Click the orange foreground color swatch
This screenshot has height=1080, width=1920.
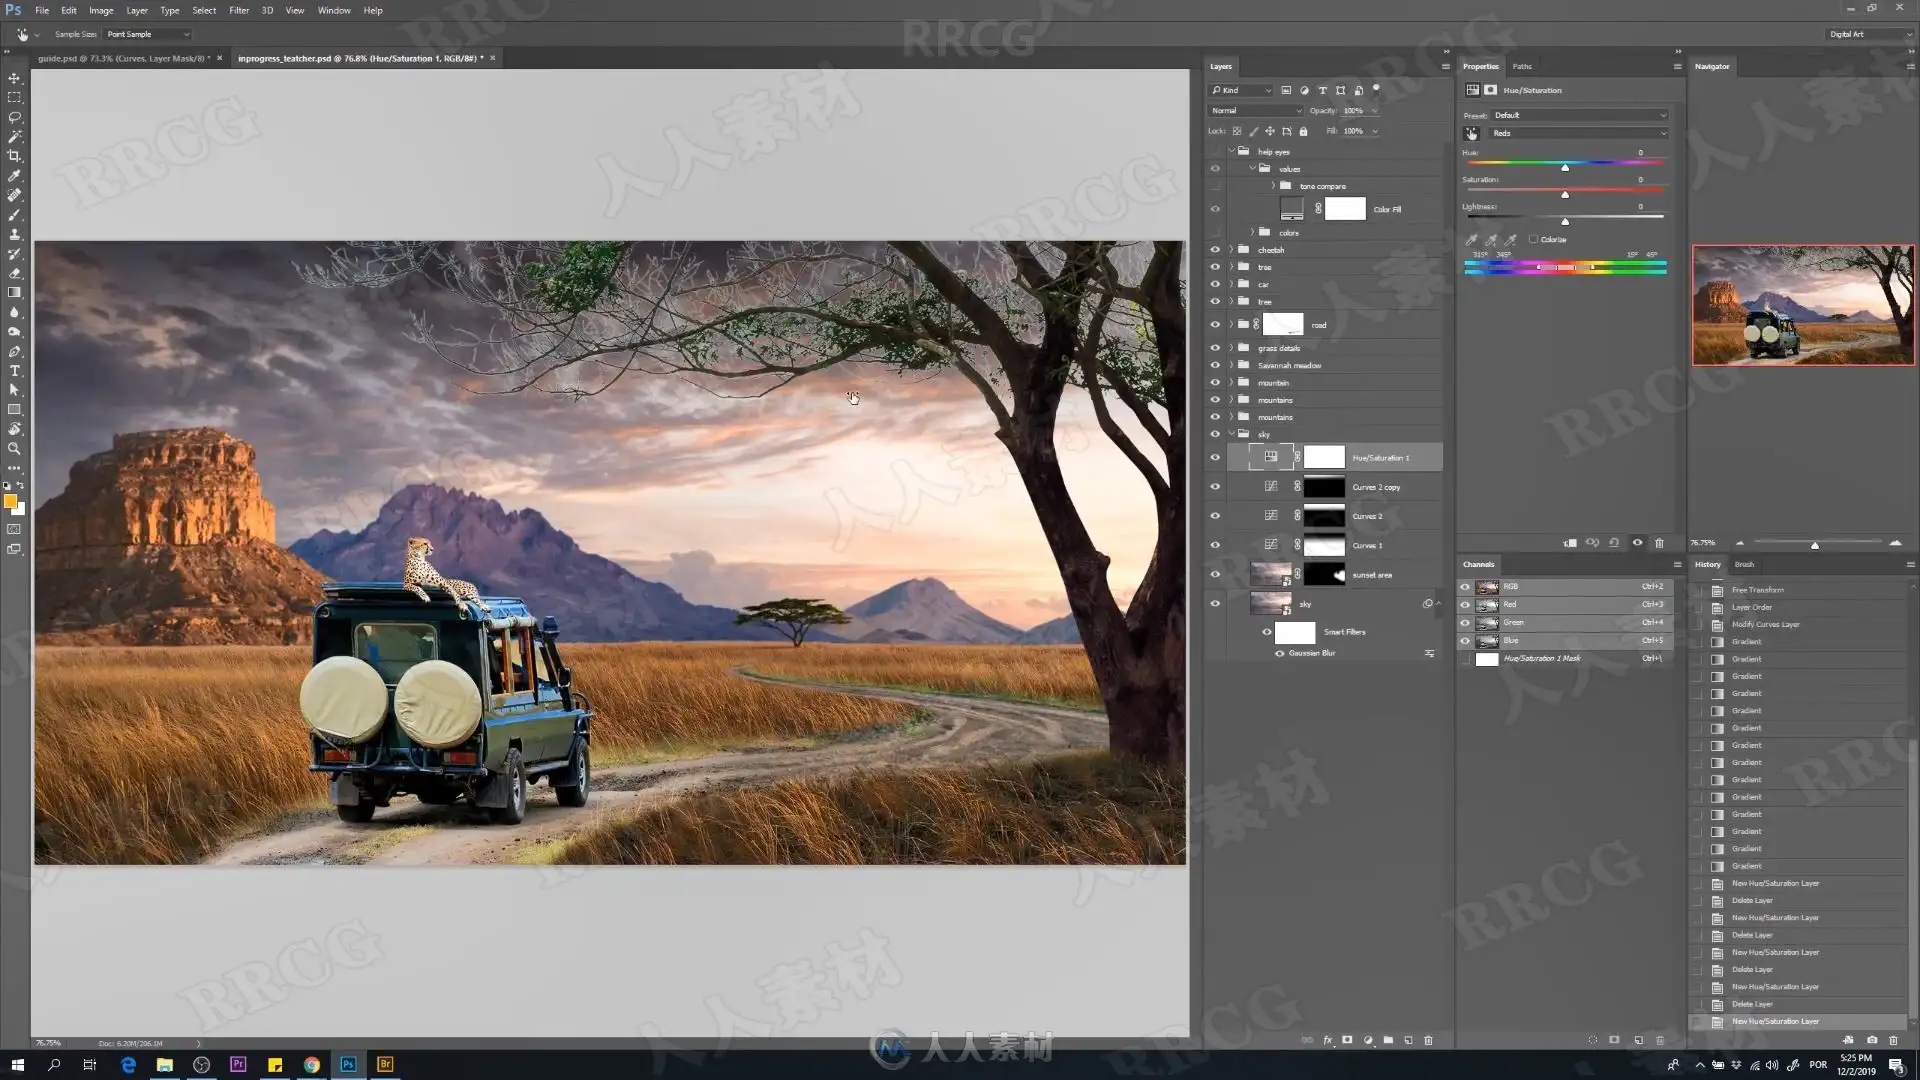9,501
